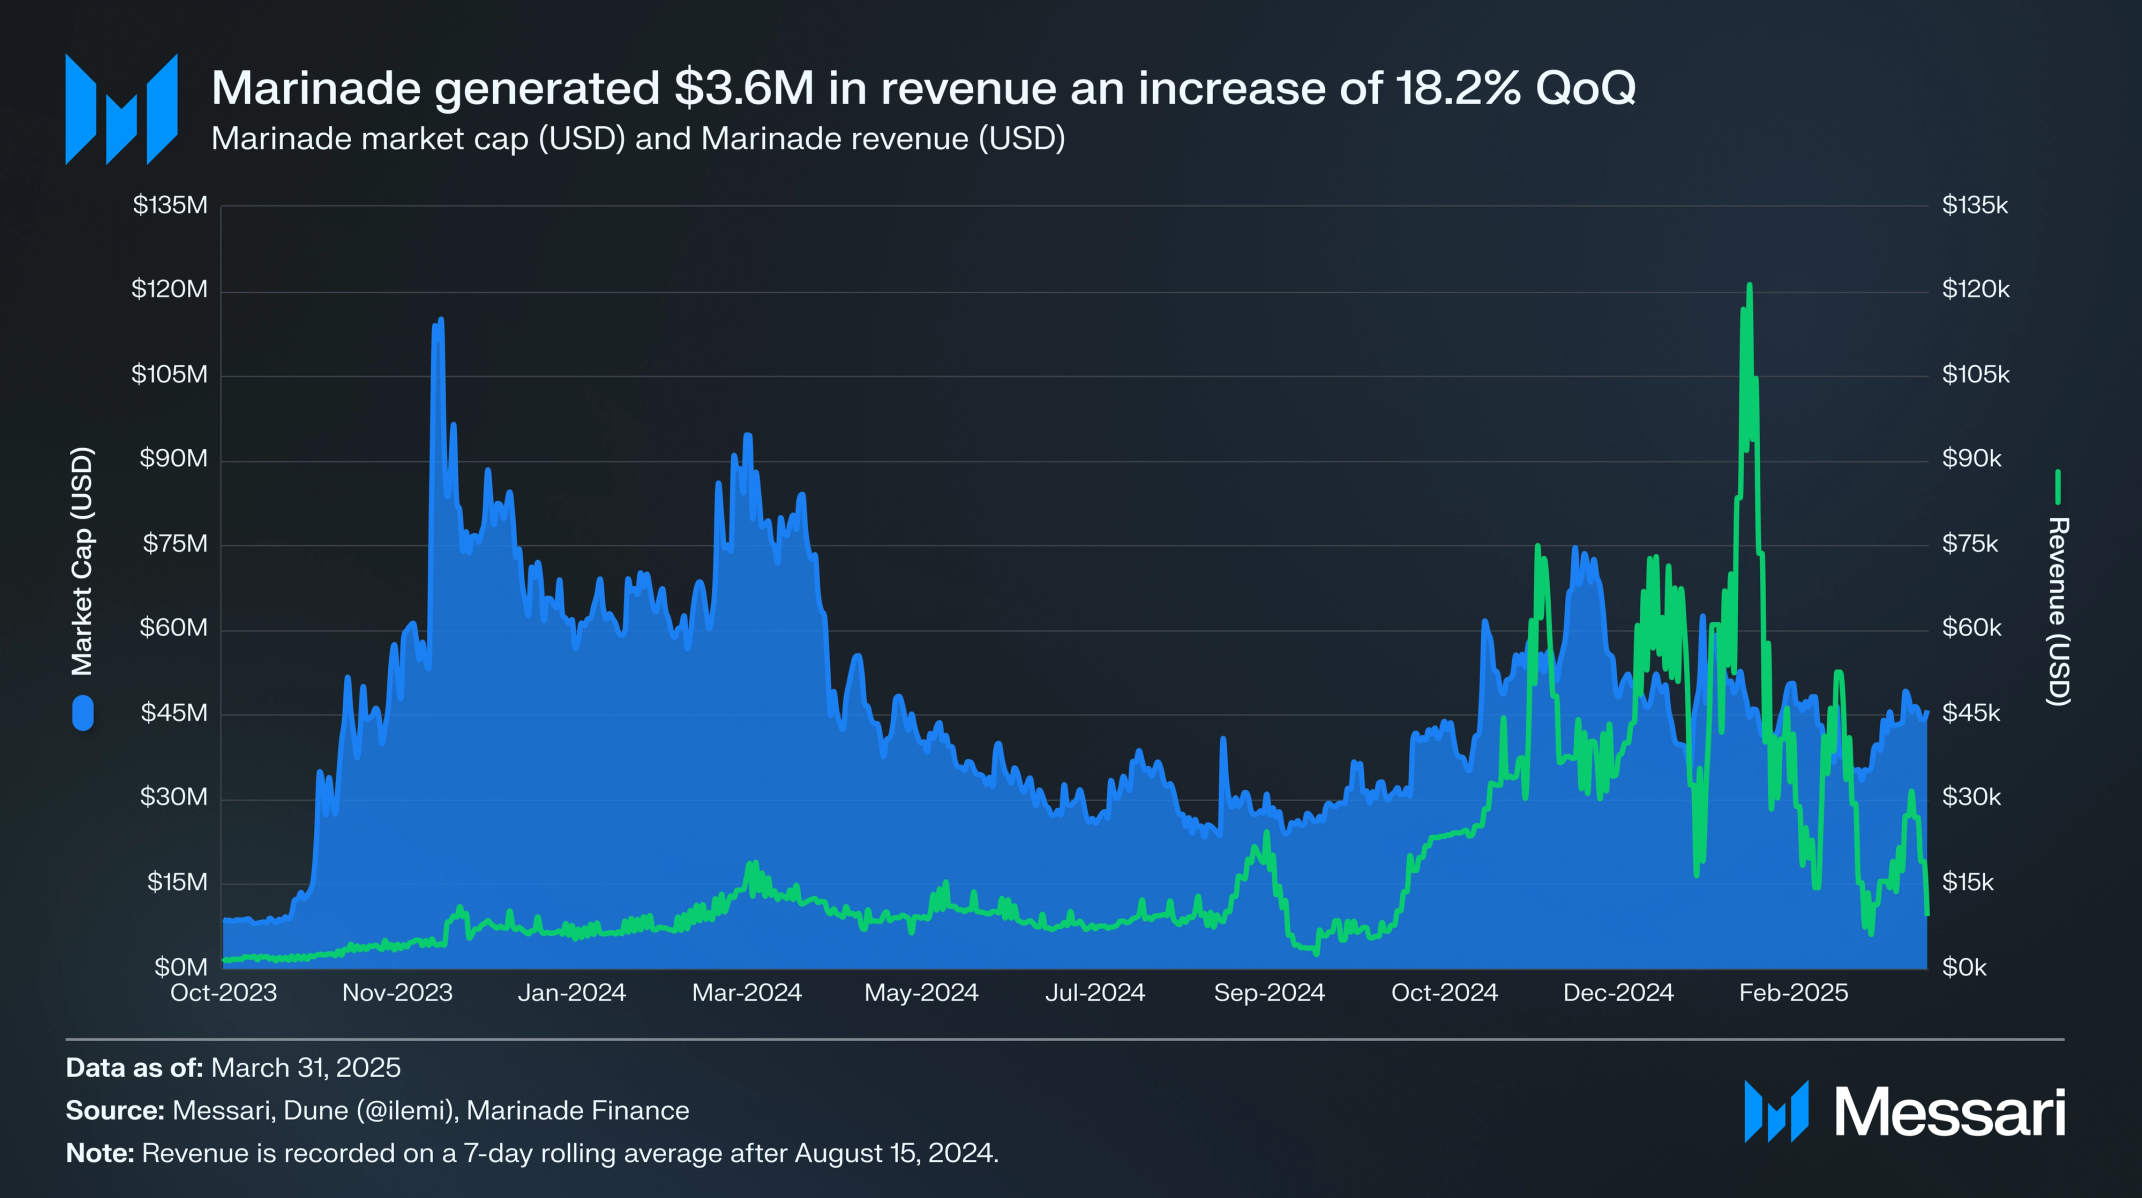Click the Data as of March 31, 2025 text
The height and width of the screenshot is (1198, 2142).
tap(233, 1067)
